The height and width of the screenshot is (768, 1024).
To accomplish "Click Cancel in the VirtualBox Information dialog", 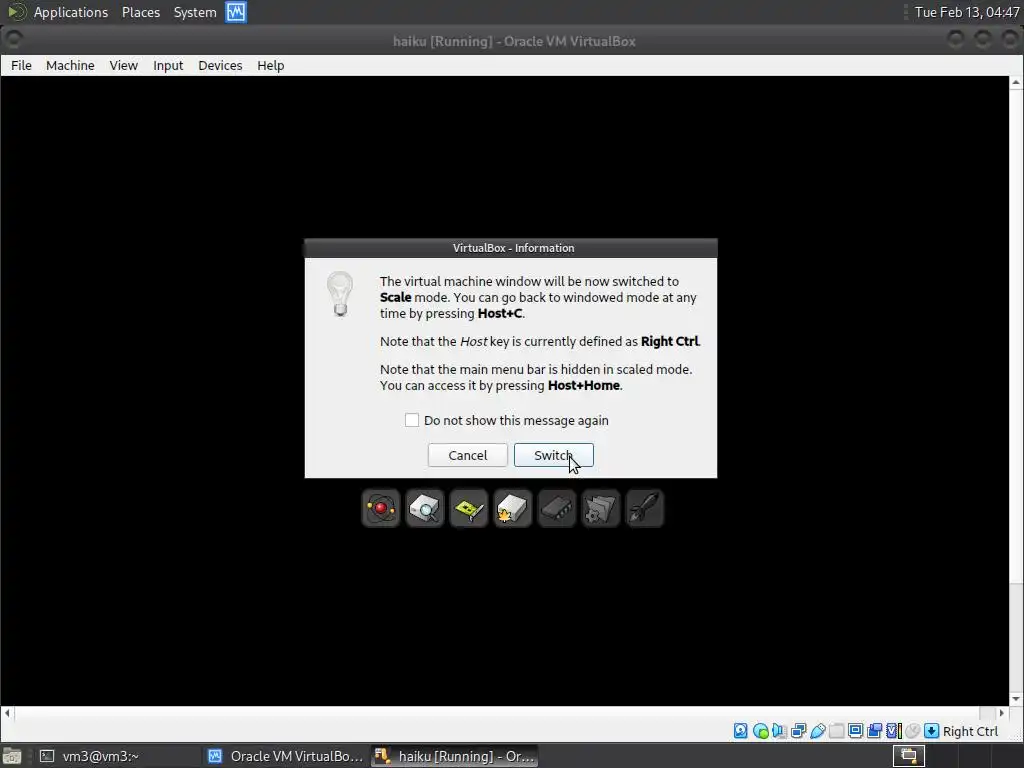I will (468, 455).
